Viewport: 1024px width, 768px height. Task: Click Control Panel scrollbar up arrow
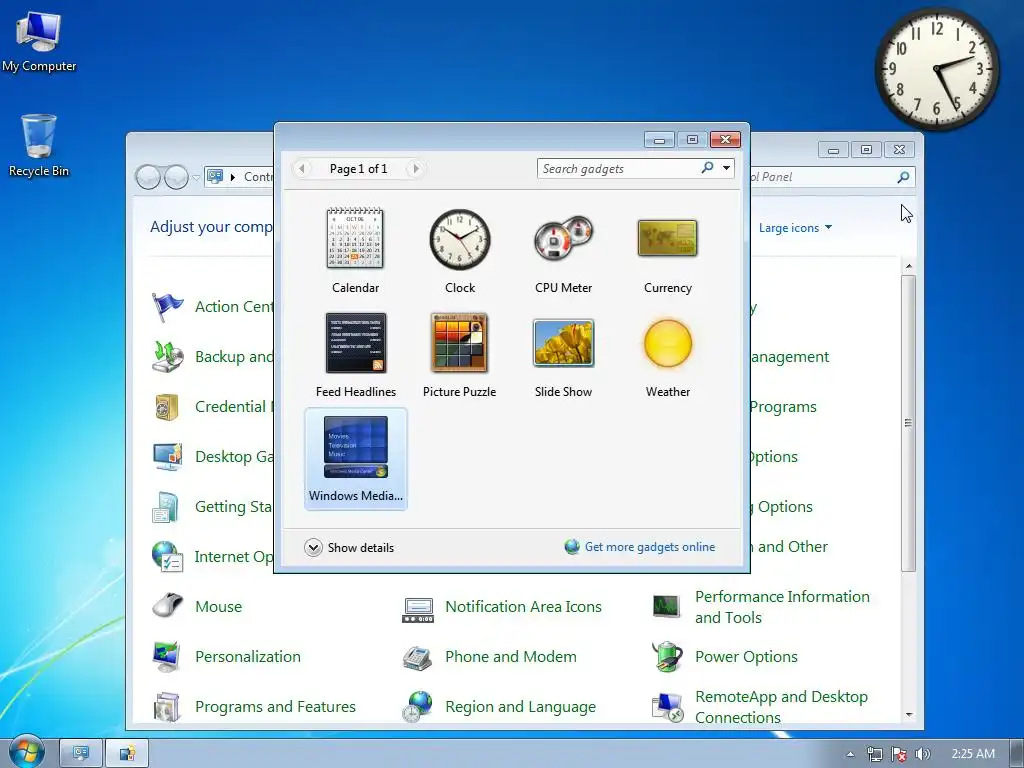pos(908,266)
